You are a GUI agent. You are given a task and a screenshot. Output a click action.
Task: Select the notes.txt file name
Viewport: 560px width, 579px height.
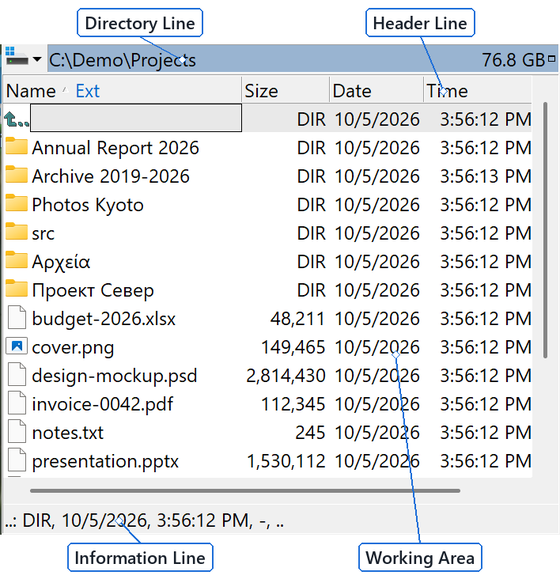click(x=68, y=433)
